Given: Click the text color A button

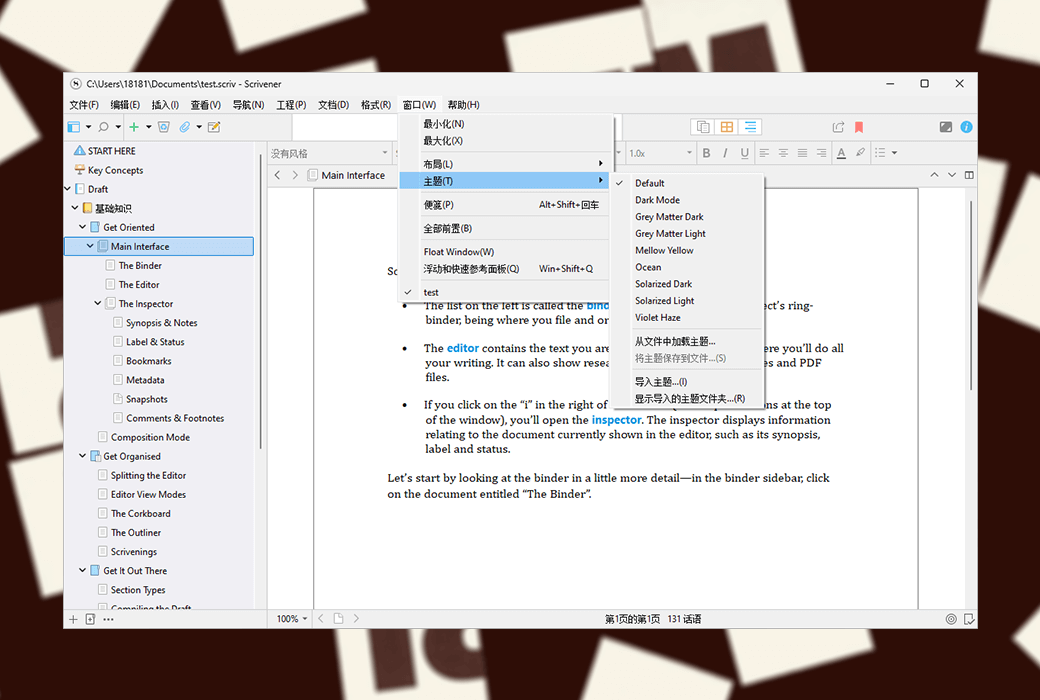Looking at the screenshot, I should [x=841, y=153].
